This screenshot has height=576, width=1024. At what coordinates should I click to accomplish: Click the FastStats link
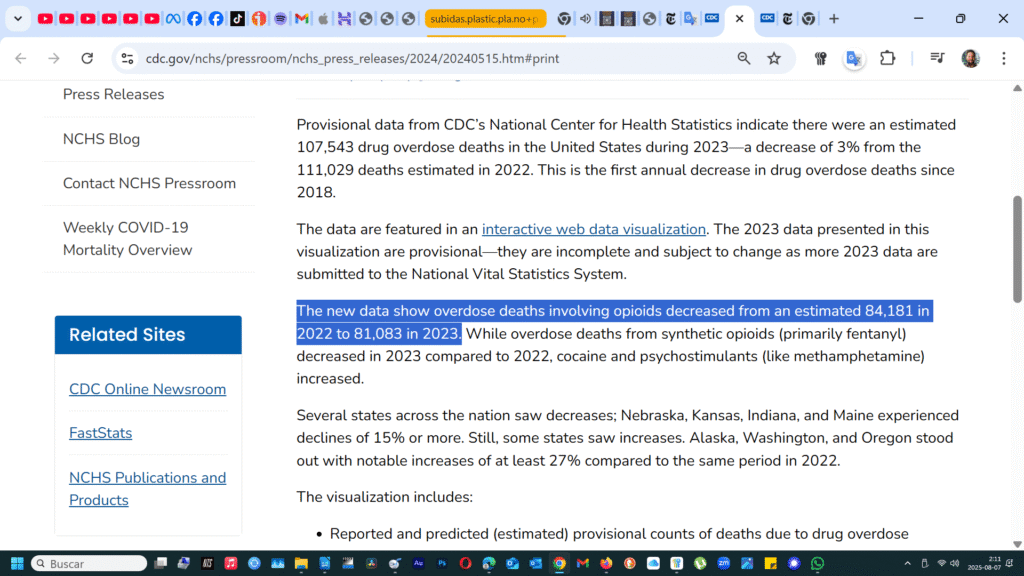[100, 433]
